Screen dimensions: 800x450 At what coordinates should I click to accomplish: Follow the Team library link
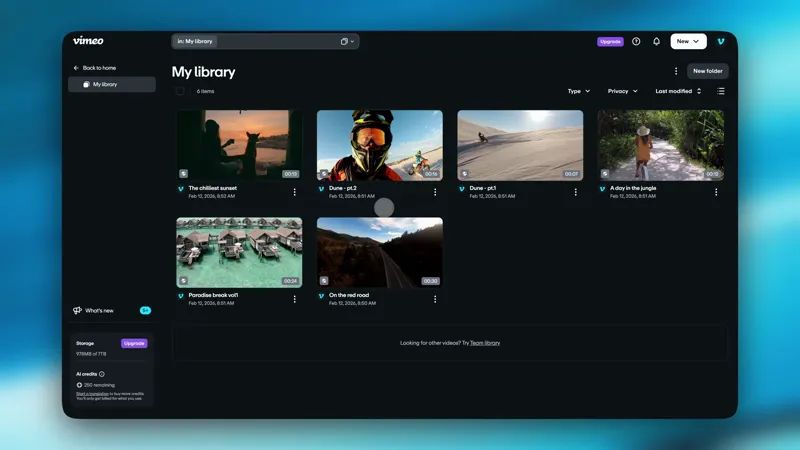point(485,343)
